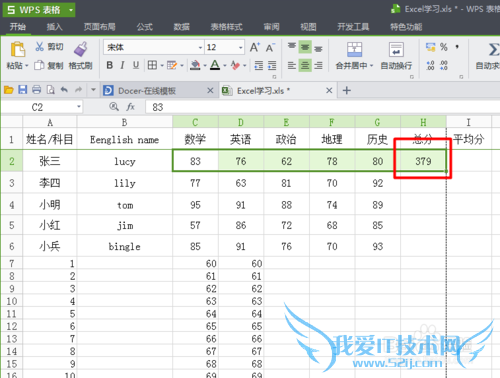The image size is (500, 378).
Task: Increase decimal places
Action: tap(430, 65)
